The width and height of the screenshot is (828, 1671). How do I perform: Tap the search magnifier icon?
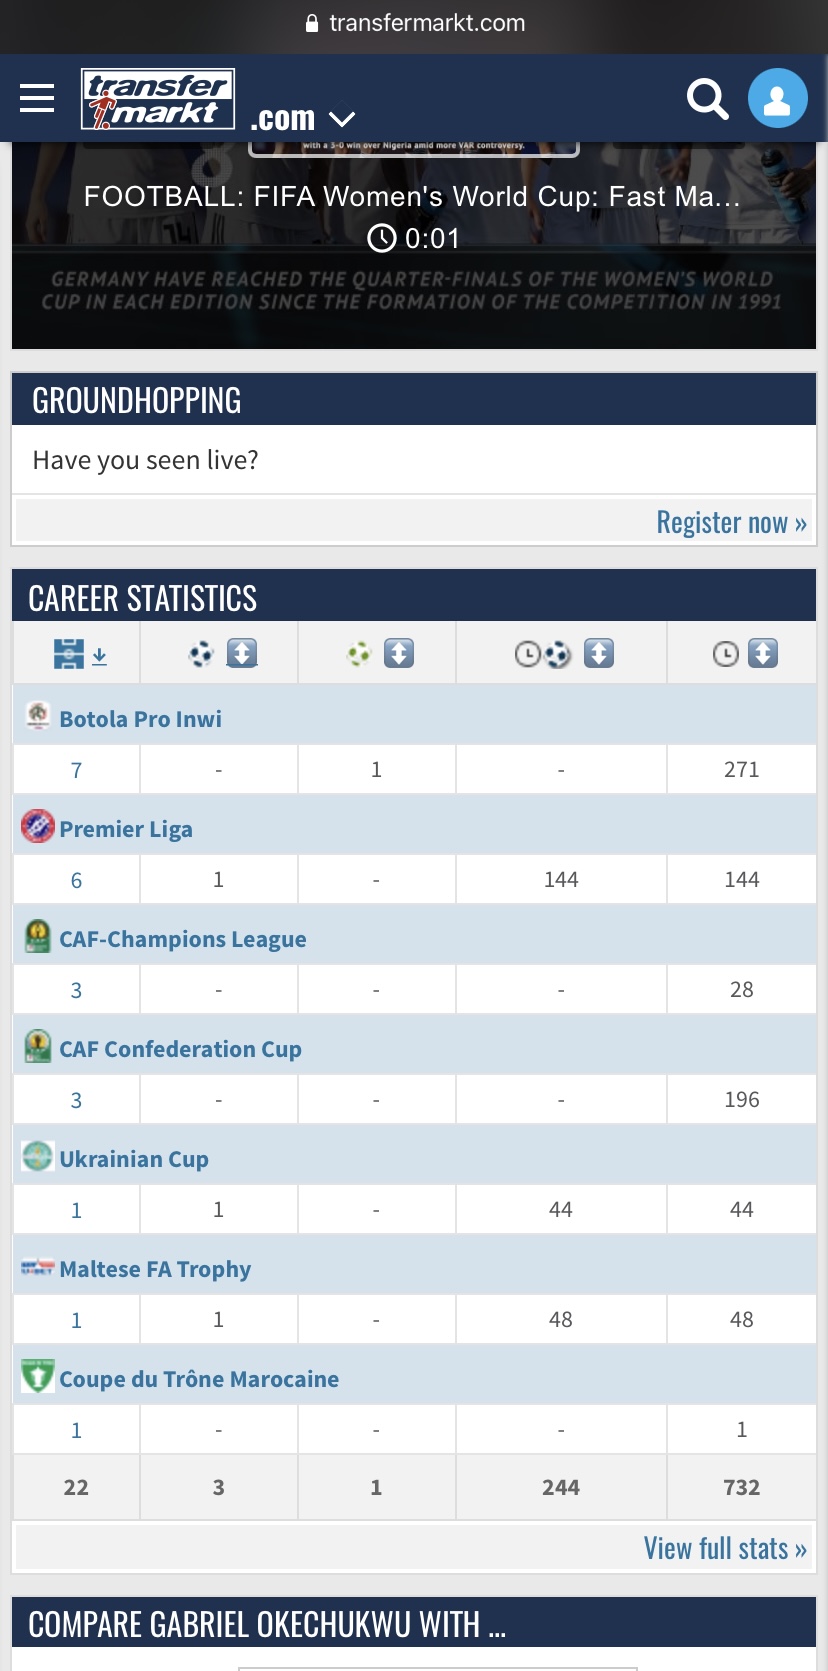pos(707,99)
